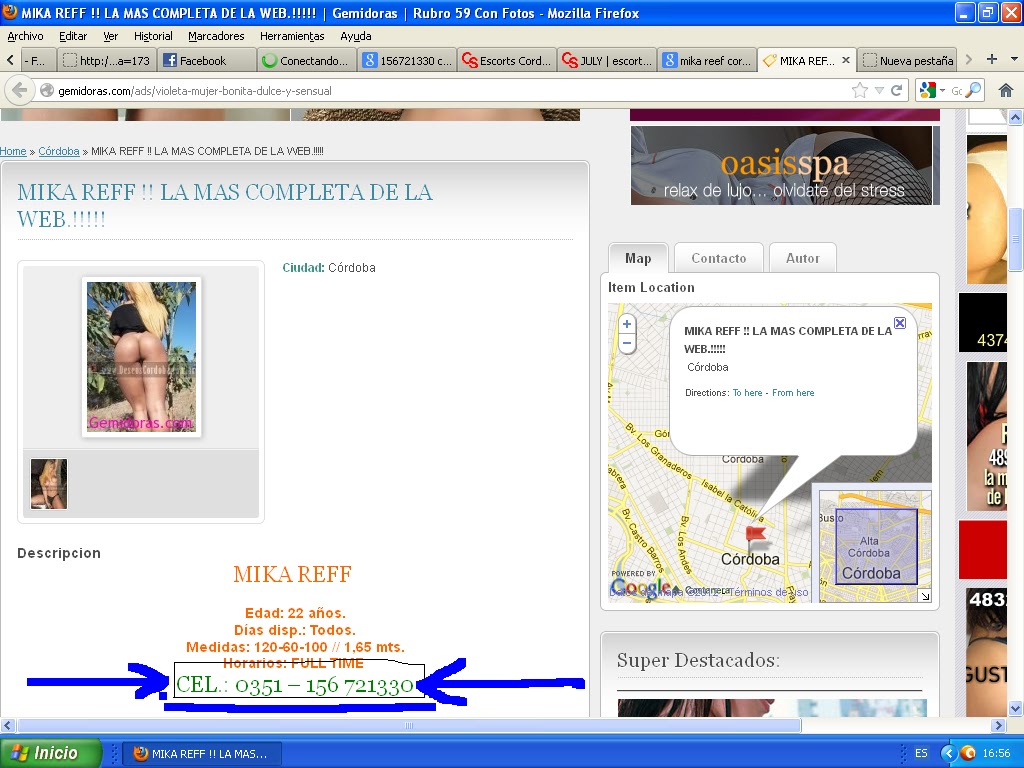Viewport: 1024px width, 768px height.
Task: Expand the system tray hidden icons
Action: 948,753
